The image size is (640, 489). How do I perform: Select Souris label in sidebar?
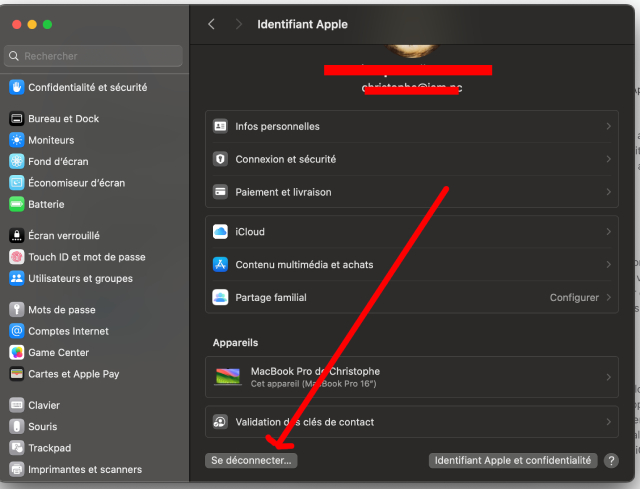tap(43, 427)
